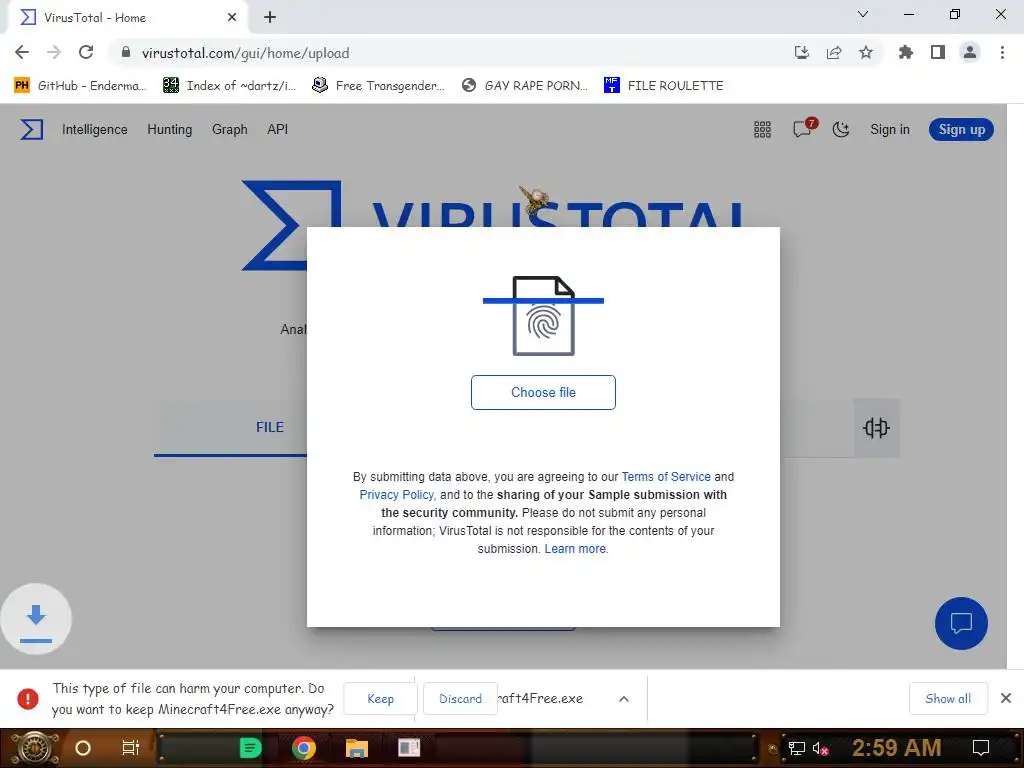Open Cortana circle on taskbar
Viewport: 1024px width, 768px height.
[83, 748]
